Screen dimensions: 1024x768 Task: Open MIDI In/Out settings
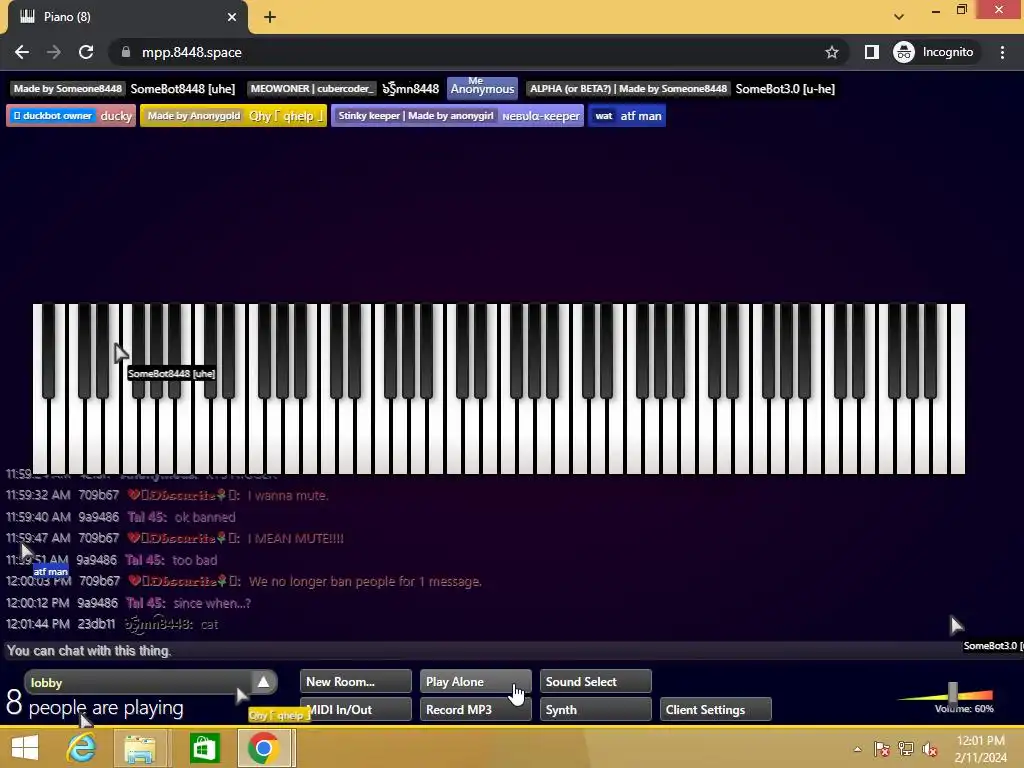click(x=356, y=709)
